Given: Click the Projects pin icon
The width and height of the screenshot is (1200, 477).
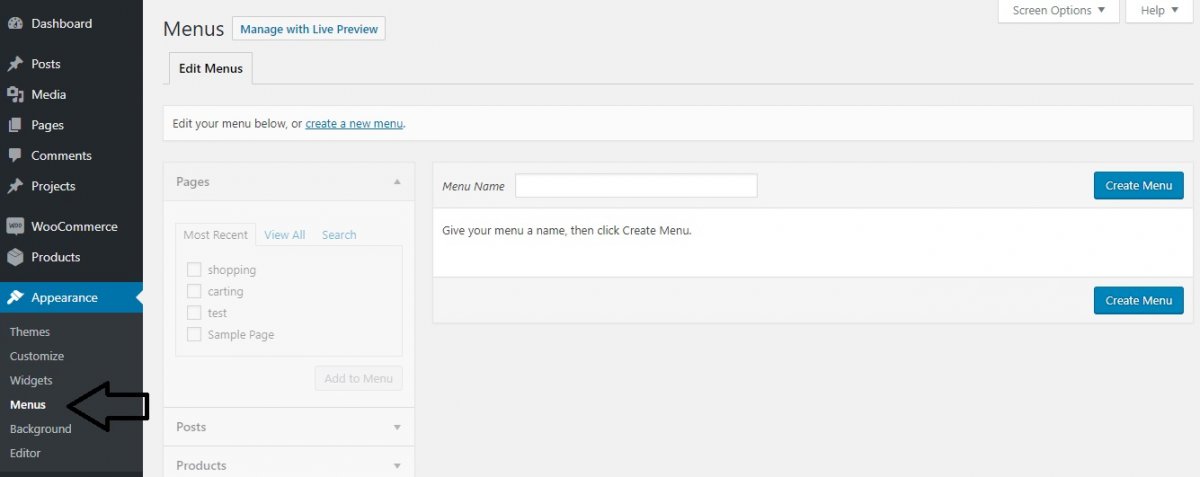Looking at the screenshot, I should 15,186.
